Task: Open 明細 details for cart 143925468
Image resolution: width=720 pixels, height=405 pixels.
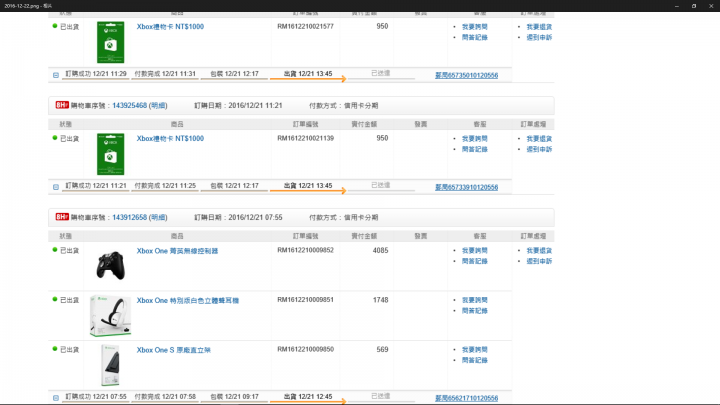Action: coord(158,106)
